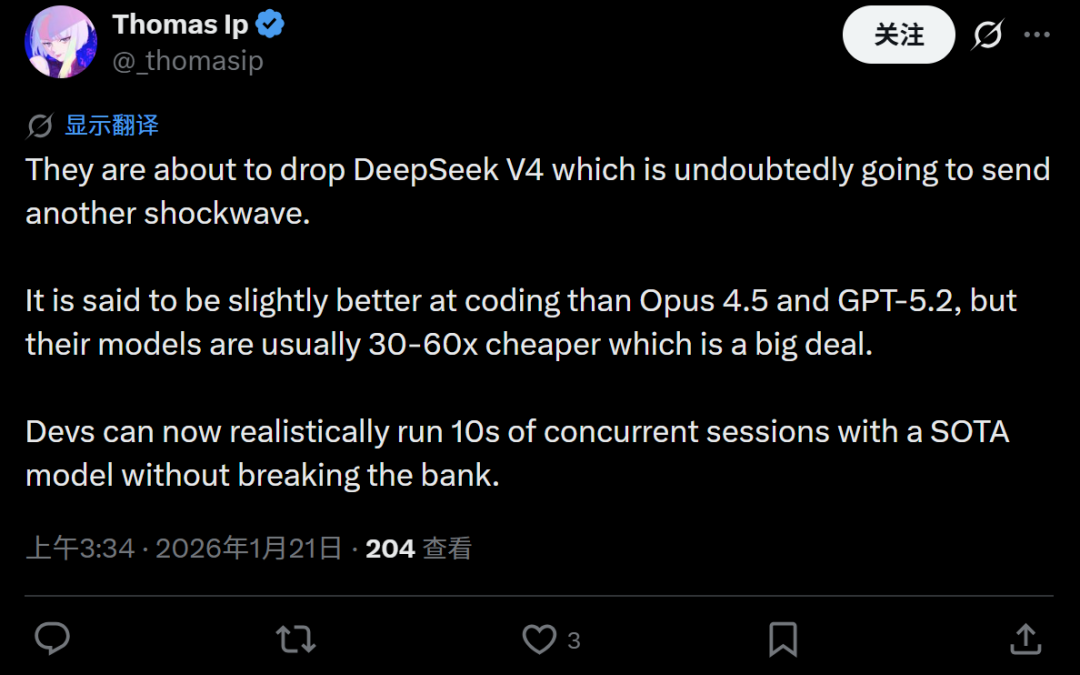Open the more options menu on the post
The width and height of the screenshot is (1080, 675).
[1040, 34]
